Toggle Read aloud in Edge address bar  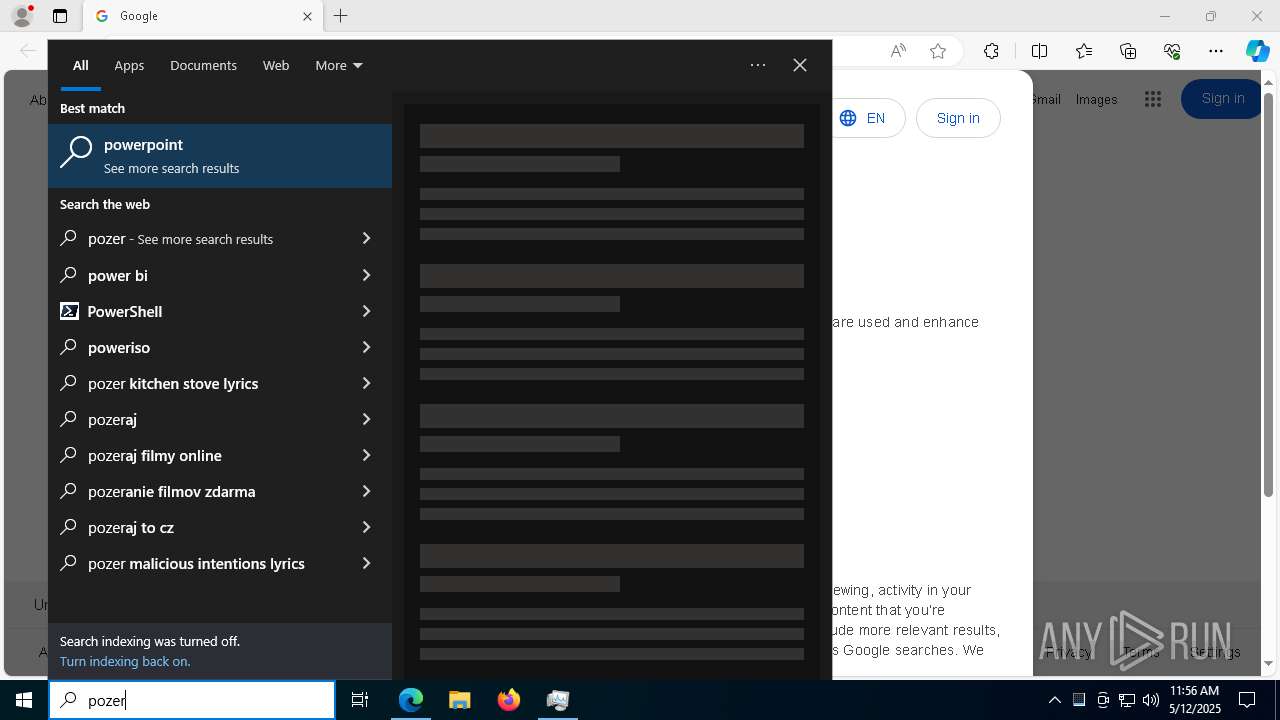[898, 51]
